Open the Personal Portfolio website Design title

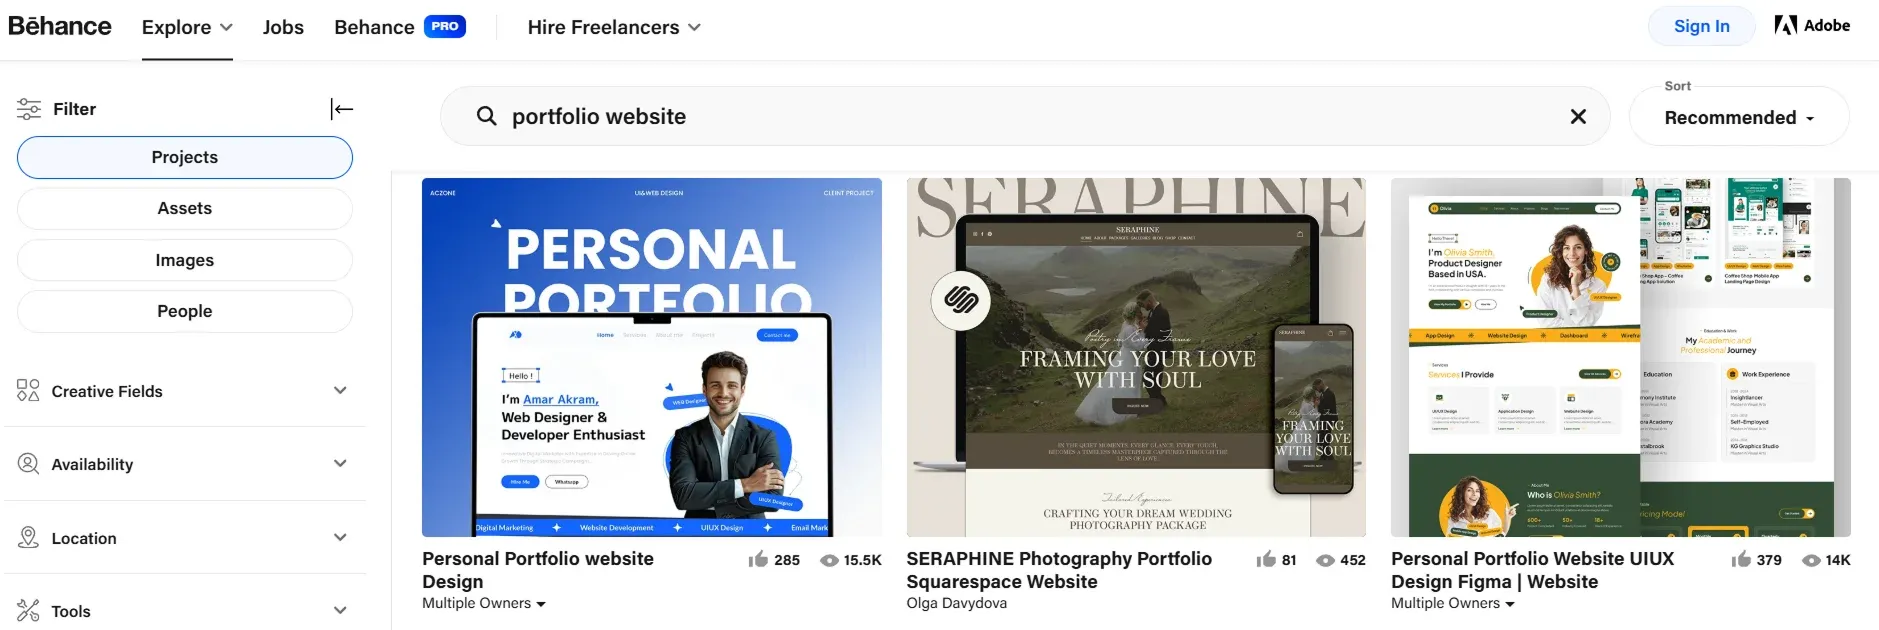tap(538, 570)
